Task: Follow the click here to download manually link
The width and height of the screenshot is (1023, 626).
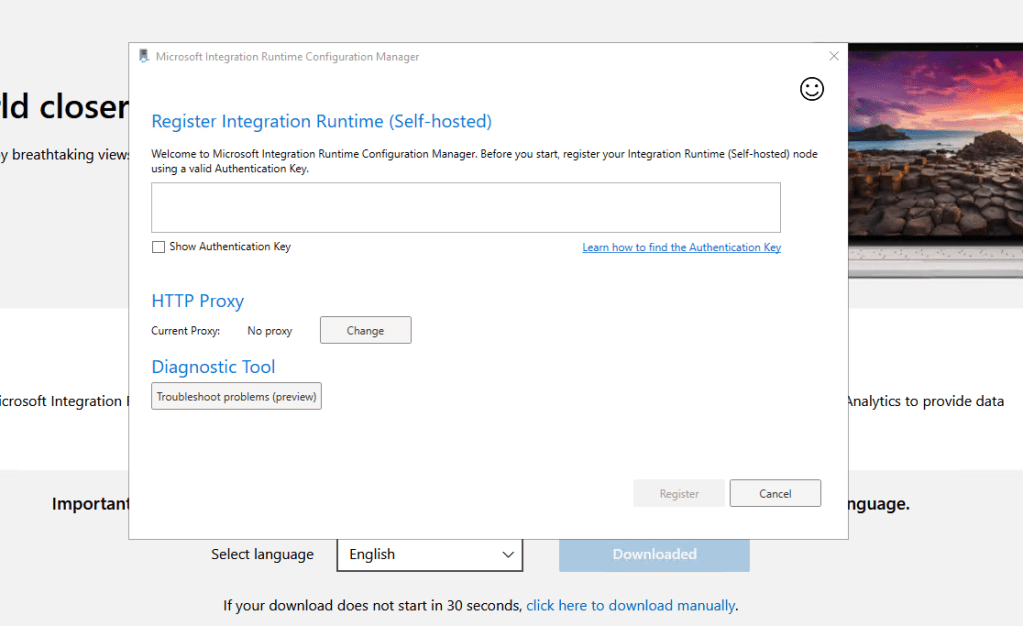Action: (630, 605)
